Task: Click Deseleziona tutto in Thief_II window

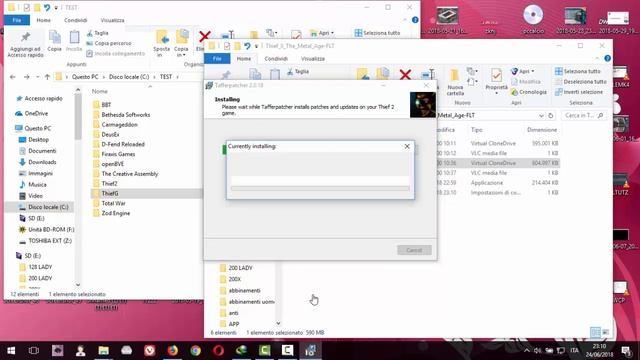Action: tap(580, 82)
